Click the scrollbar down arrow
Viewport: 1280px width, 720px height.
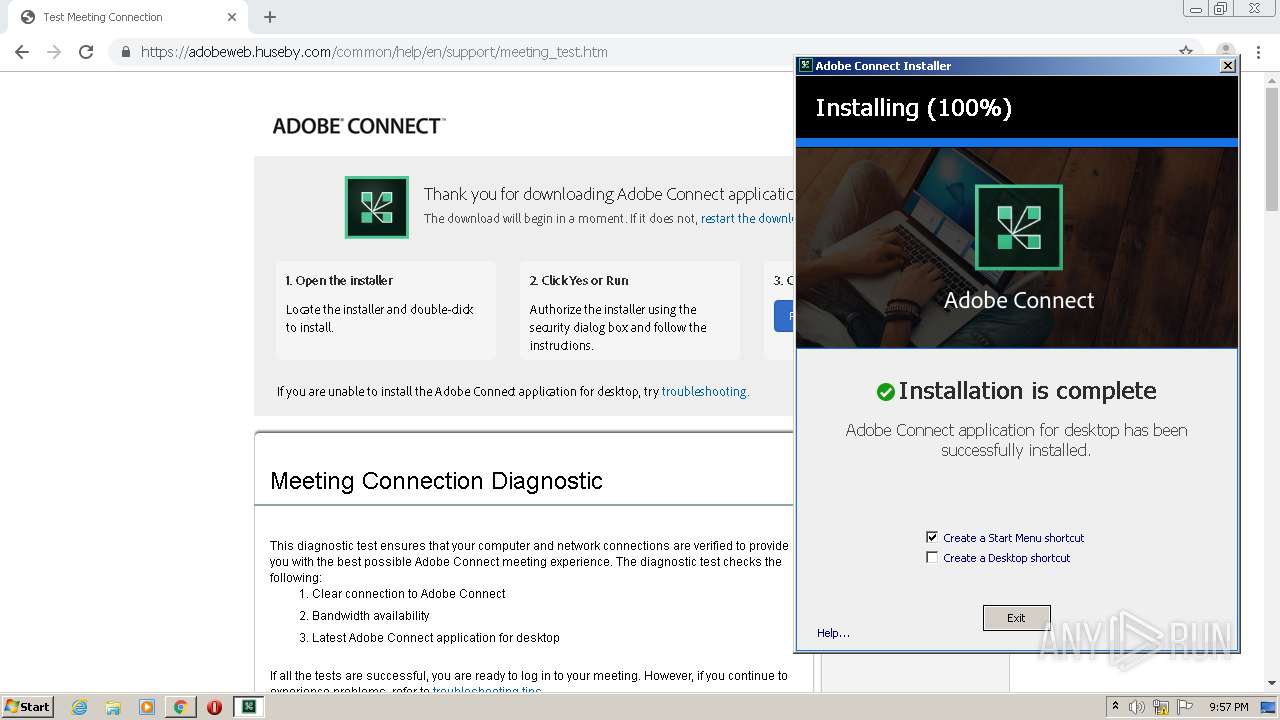coord(1272,684)
